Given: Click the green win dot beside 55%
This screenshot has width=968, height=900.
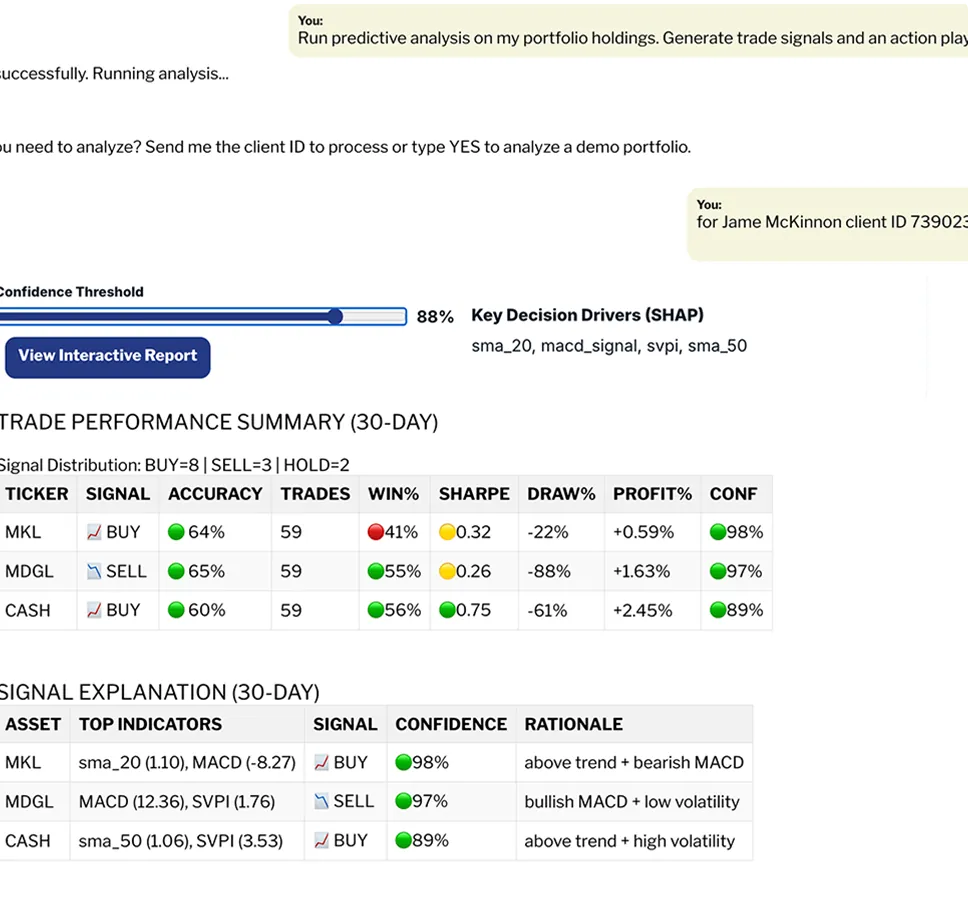Looking at the screenshot, I should click(x=375, y=572).
